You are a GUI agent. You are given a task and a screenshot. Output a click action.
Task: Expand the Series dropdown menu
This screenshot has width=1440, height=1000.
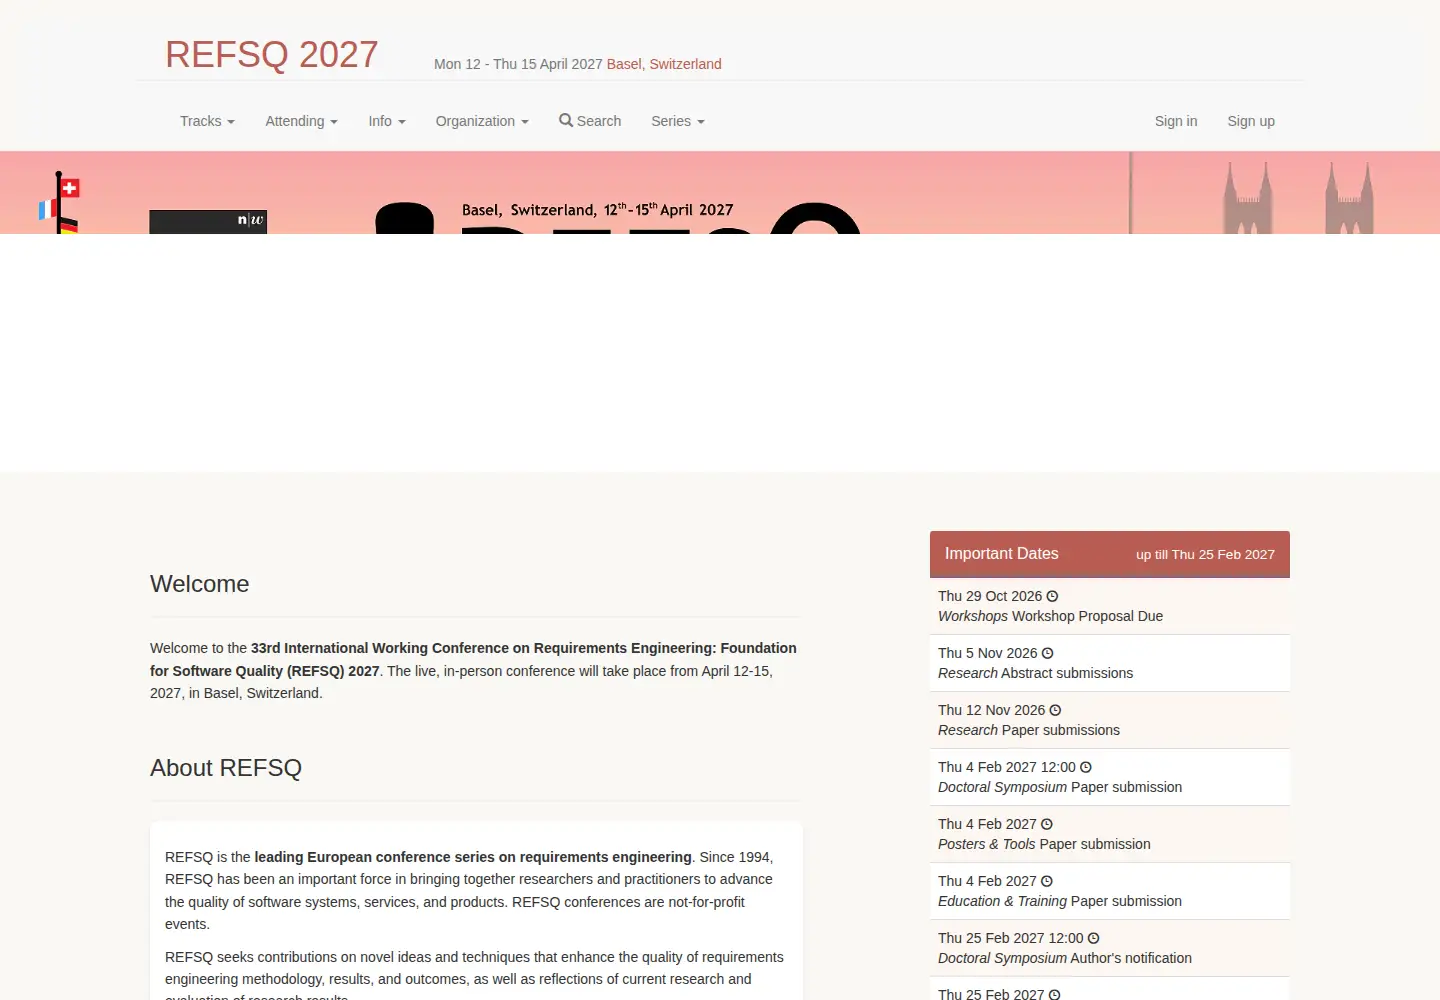point(678,121)
